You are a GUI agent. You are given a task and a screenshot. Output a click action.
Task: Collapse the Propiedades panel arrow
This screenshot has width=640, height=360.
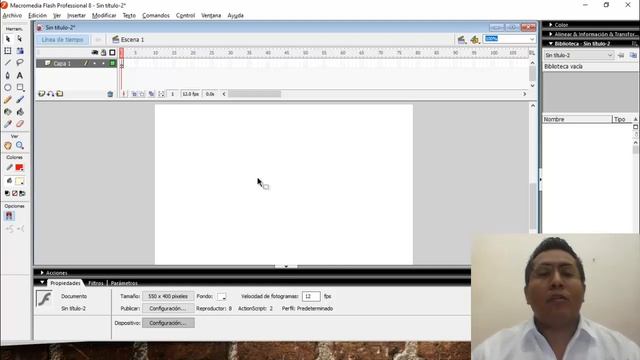pos(42,282)
